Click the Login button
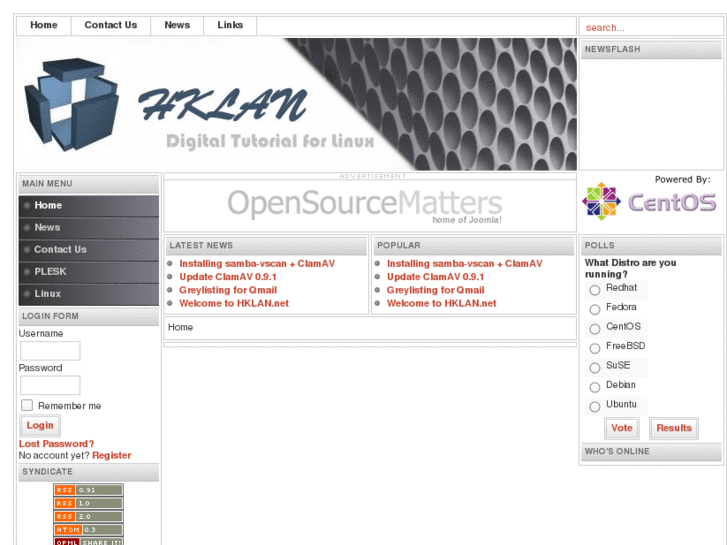Screen dimensions: 727x545 coord(40,425)
